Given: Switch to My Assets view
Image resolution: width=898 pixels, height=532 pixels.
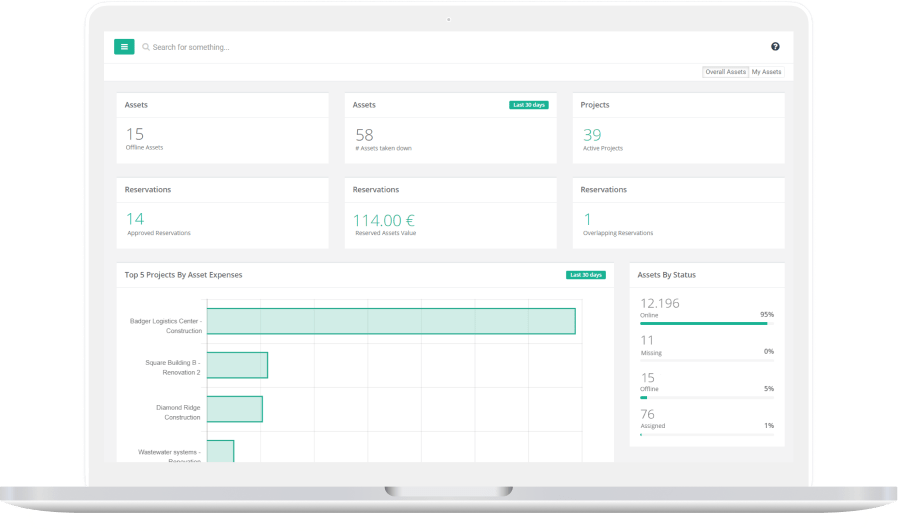Looking at the screenshot, I should (x=766, y=72).
